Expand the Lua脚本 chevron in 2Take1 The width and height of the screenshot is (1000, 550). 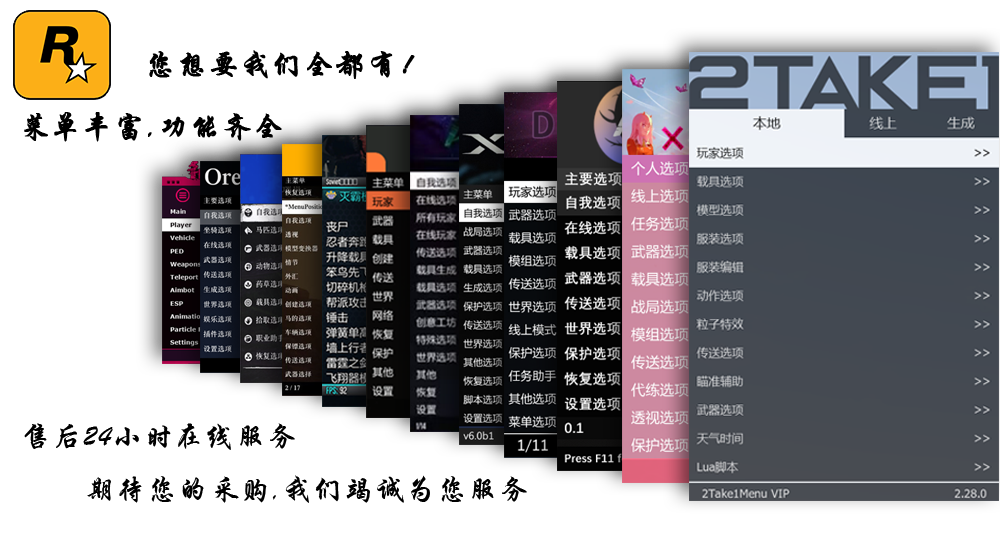coord(982,467)
